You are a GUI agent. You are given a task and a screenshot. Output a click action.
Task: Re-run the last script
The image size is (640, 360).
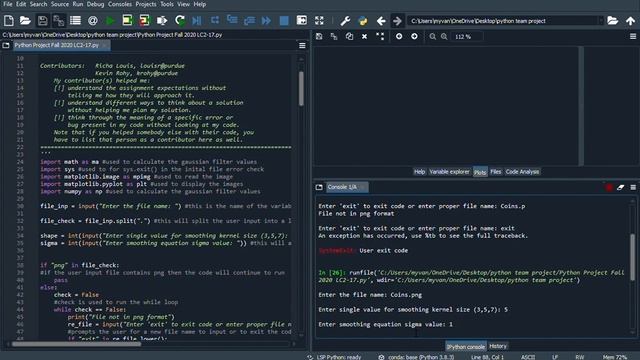(180, 20)
